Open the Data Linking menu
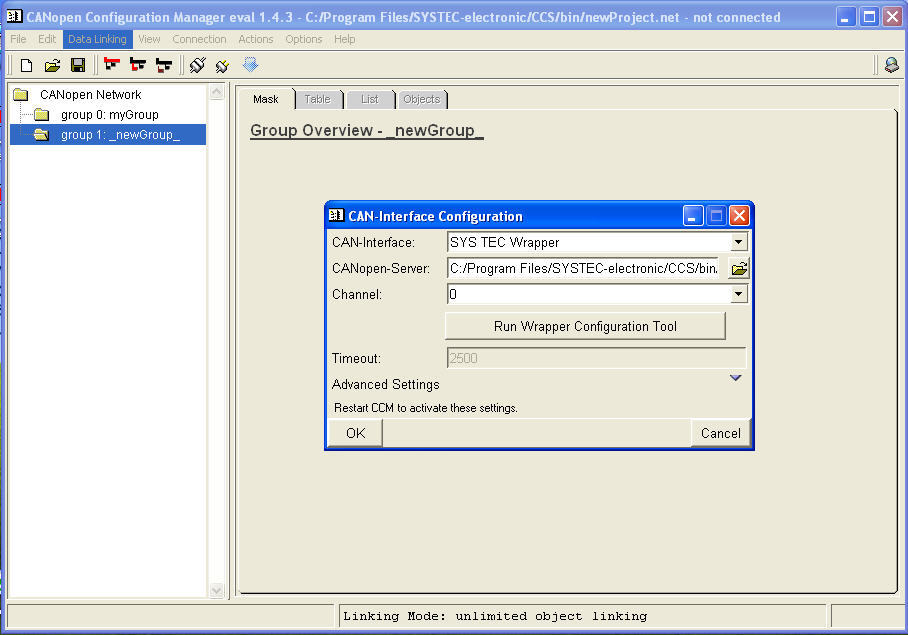The image size is (908, 635). 97,38
